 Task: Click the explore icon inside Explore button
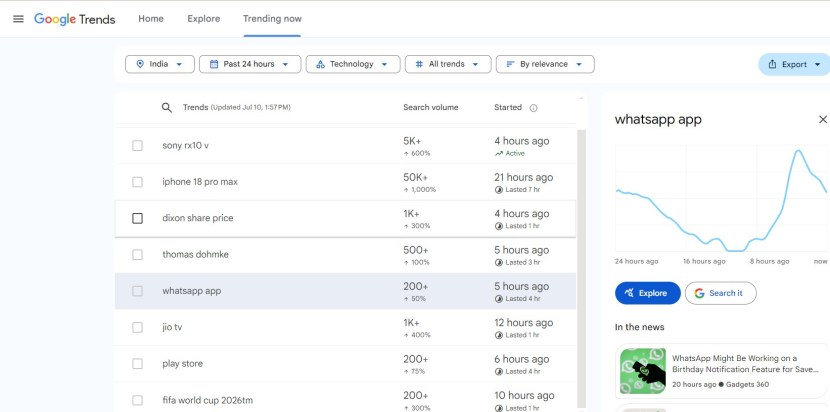(629, 293)
